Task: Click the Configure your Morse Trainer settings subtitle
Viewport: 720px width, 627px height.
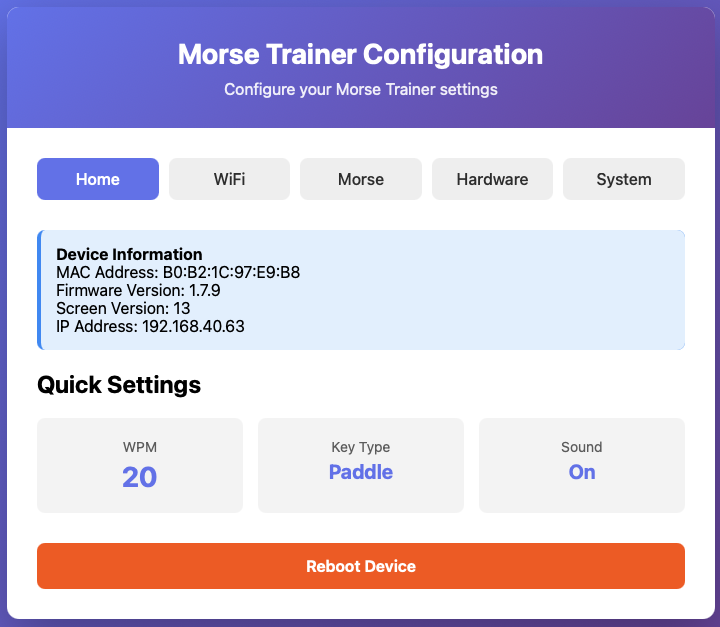Action: pyautogui.click(x=360, y=89)
